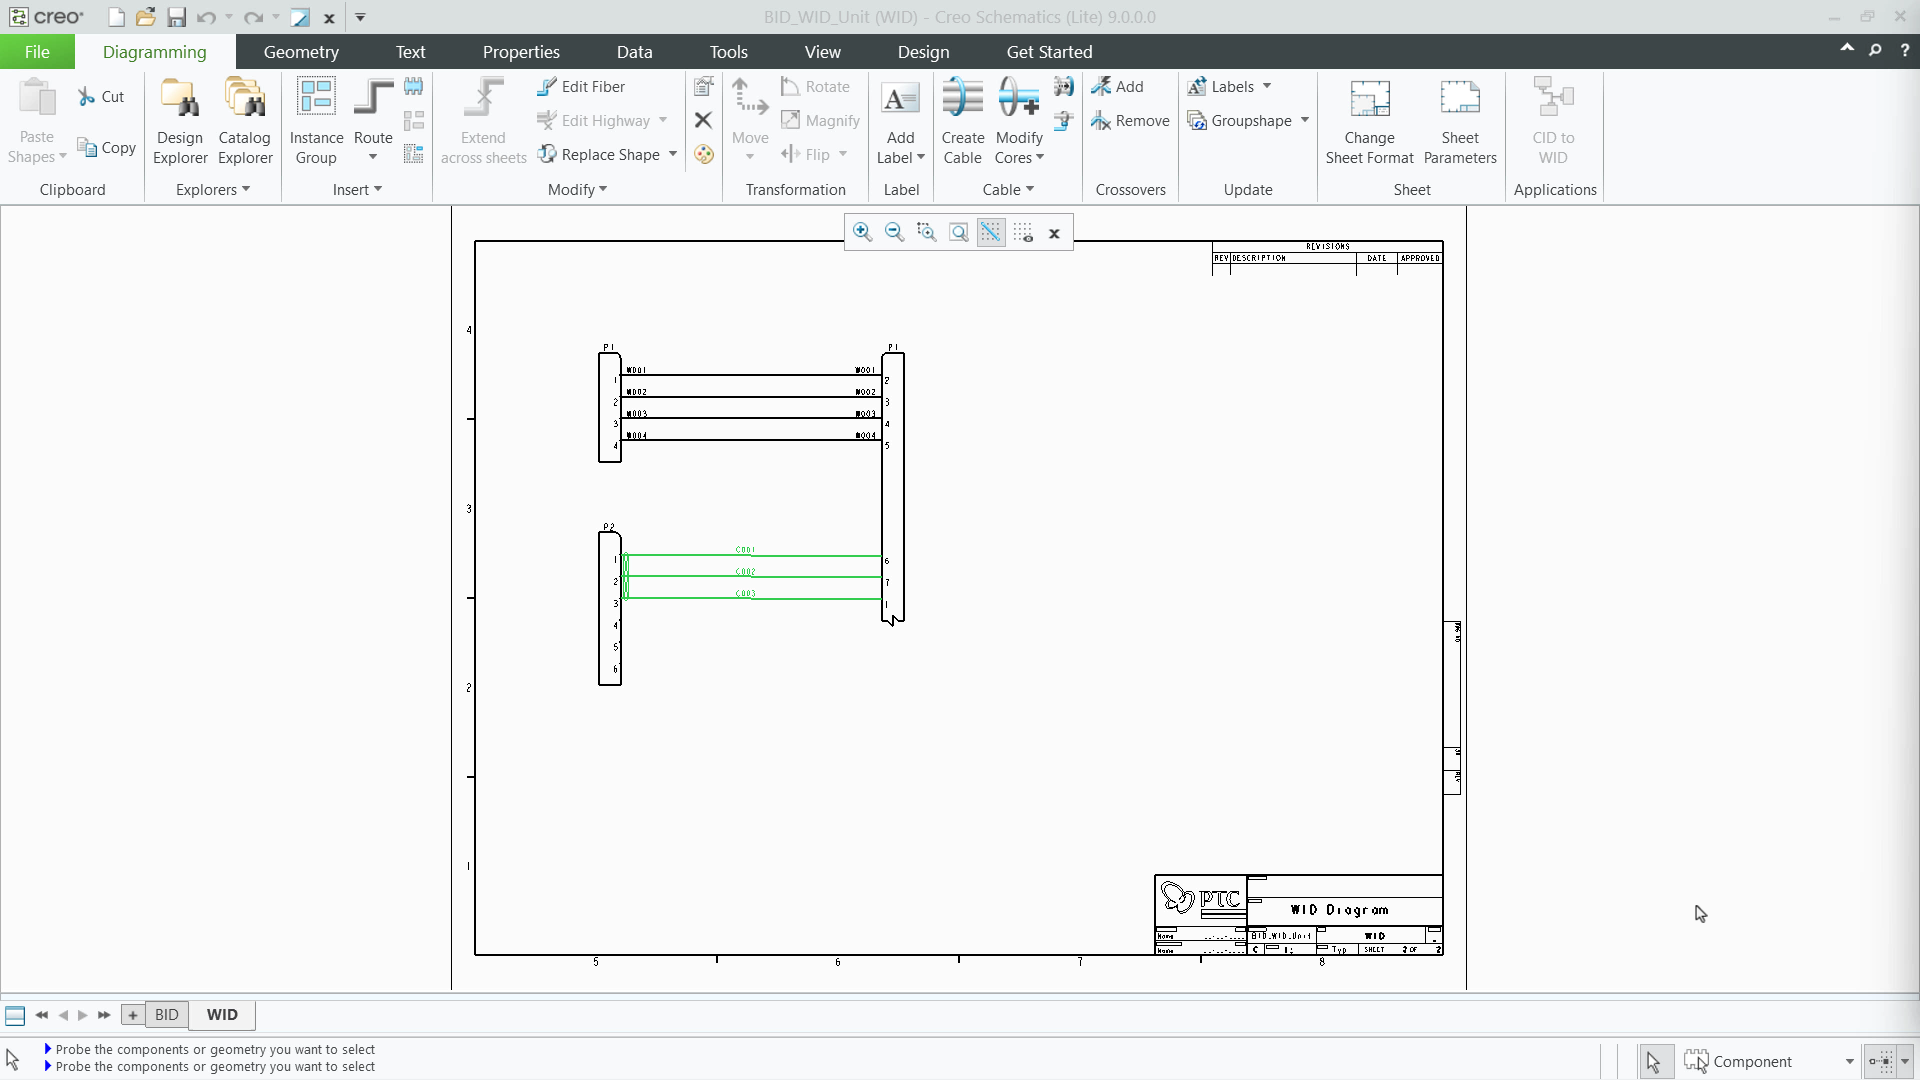Viewport: 1920px width, 1080px height.
Task: Switch to the Properties ribbon tab
Action: (x=521, y=52)
